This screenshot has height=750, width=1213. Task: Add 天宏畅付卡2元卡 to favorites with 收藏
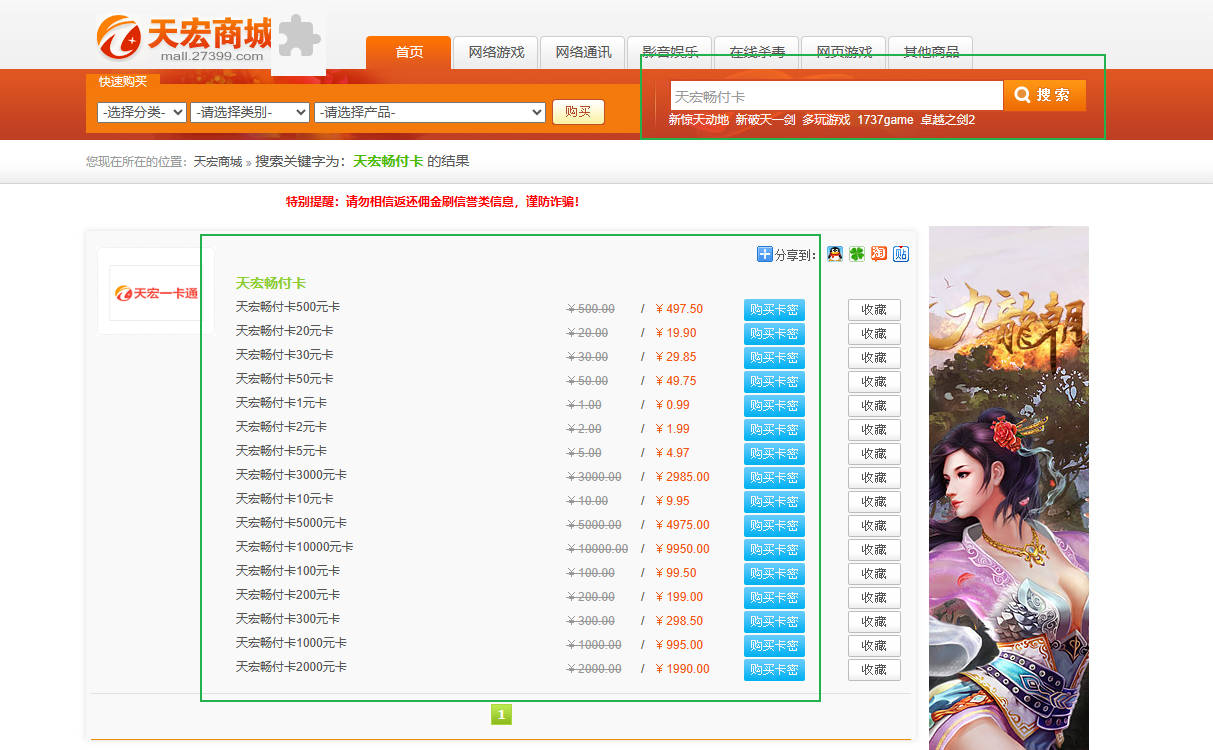(x=874, y=430)
